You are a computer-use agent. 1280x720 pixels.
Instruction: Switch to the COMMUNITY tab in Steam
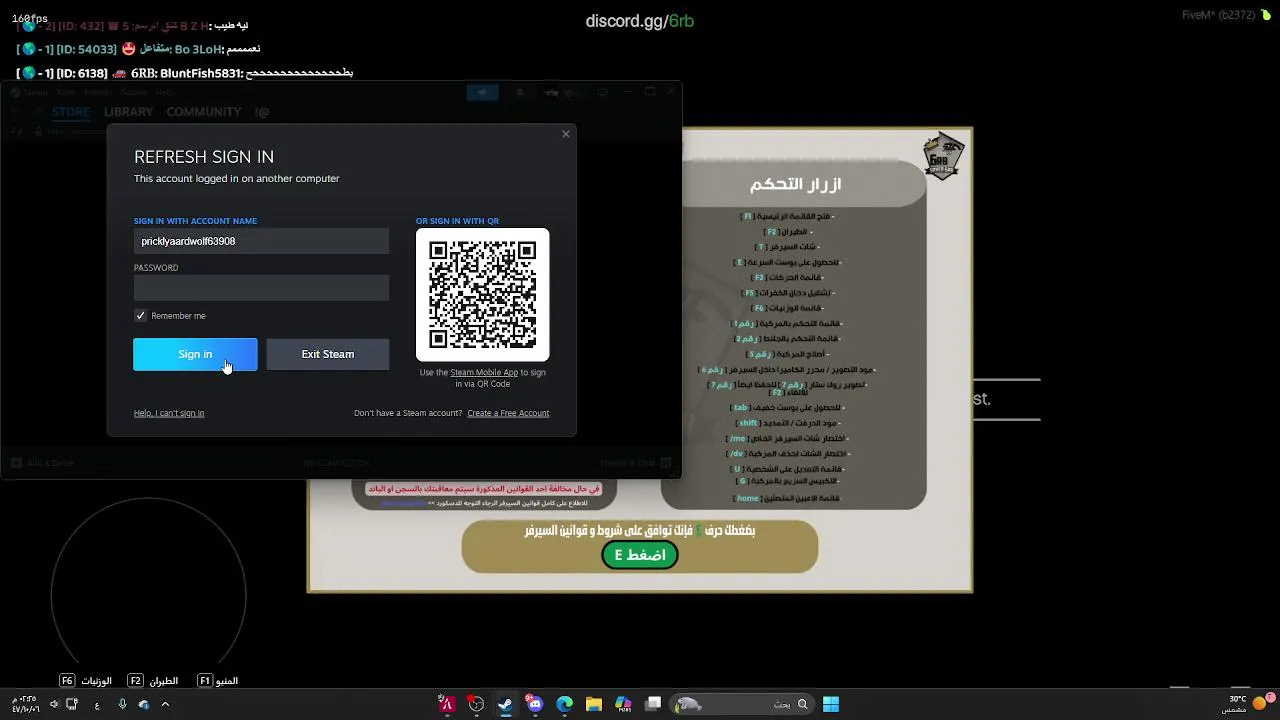pos(204,112)
